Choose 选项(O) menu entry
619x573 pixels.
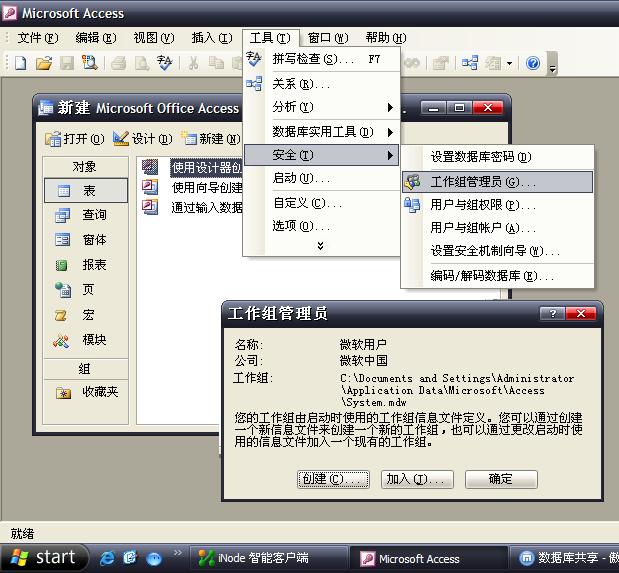[x=322, y=226]
